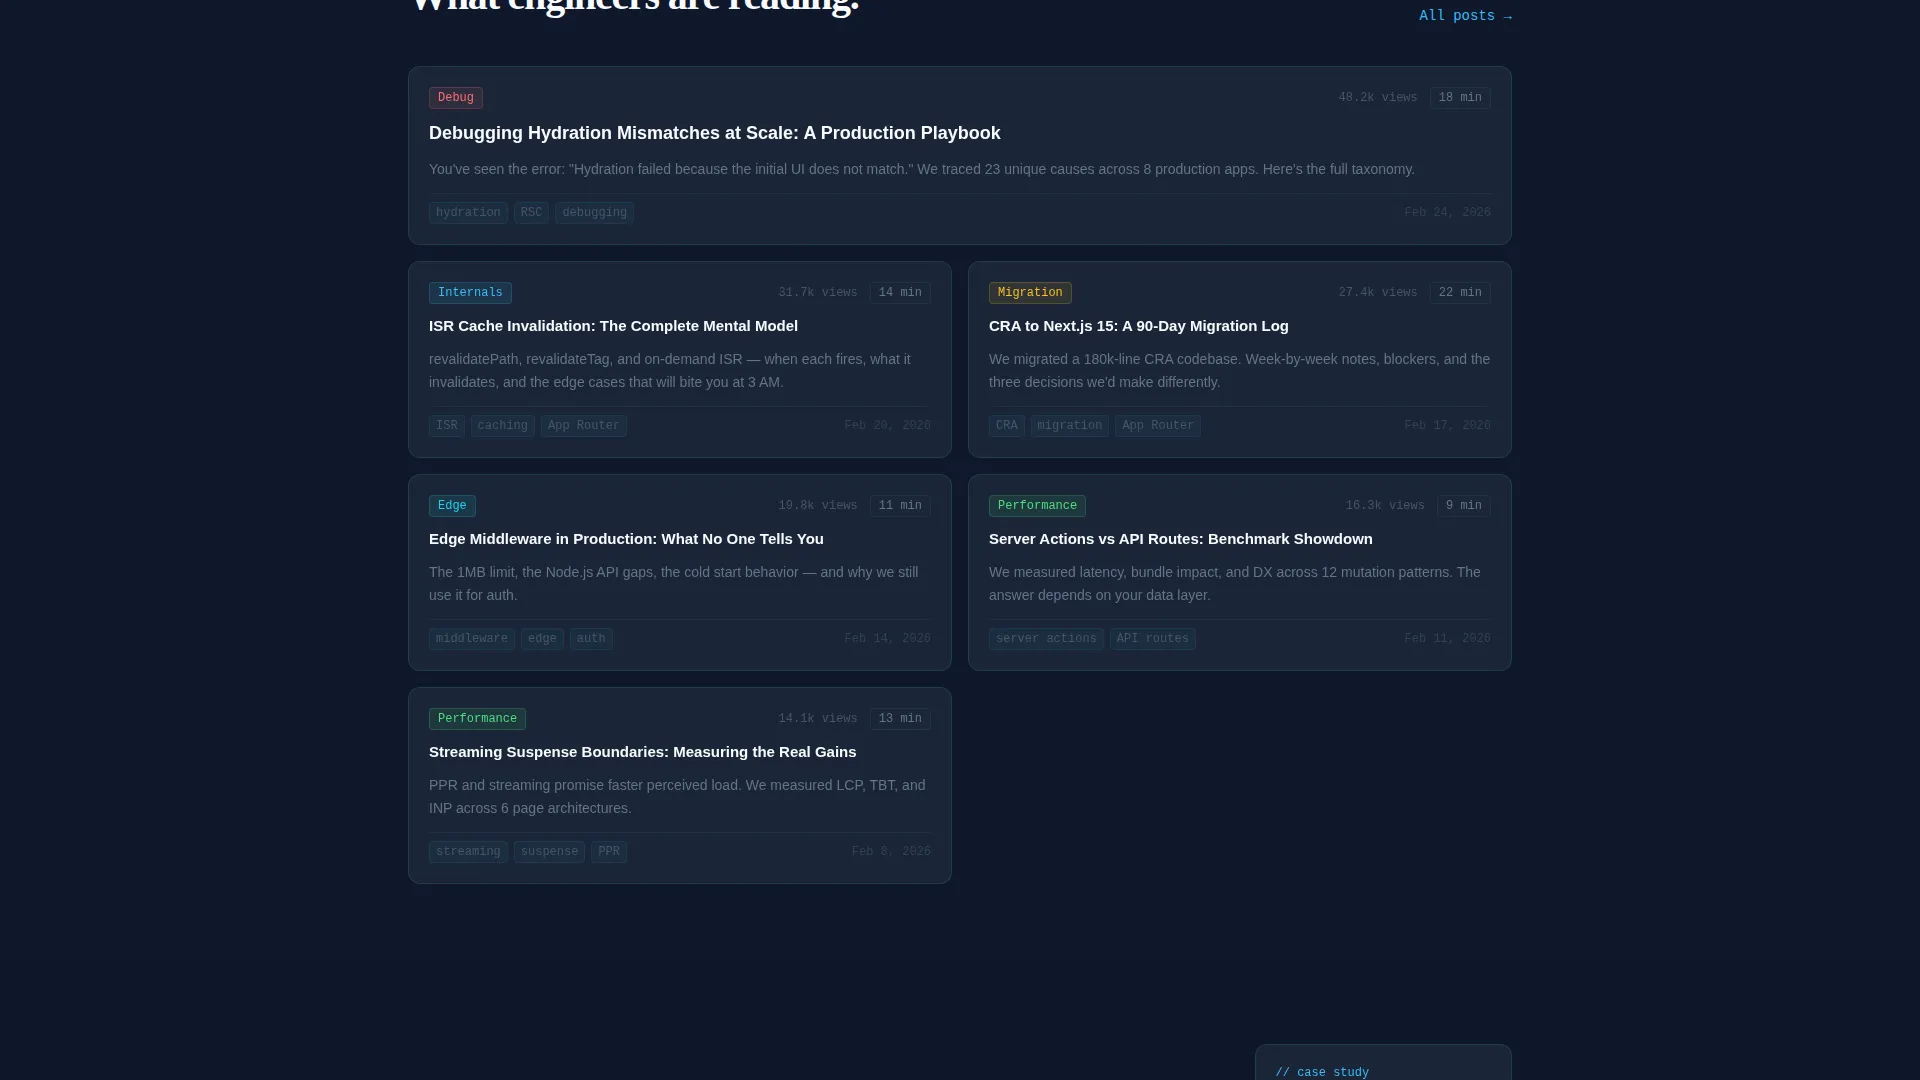The image size is (1920, 1080).
Task: Click the 14.1k views count
Action: tap(818, 719)
